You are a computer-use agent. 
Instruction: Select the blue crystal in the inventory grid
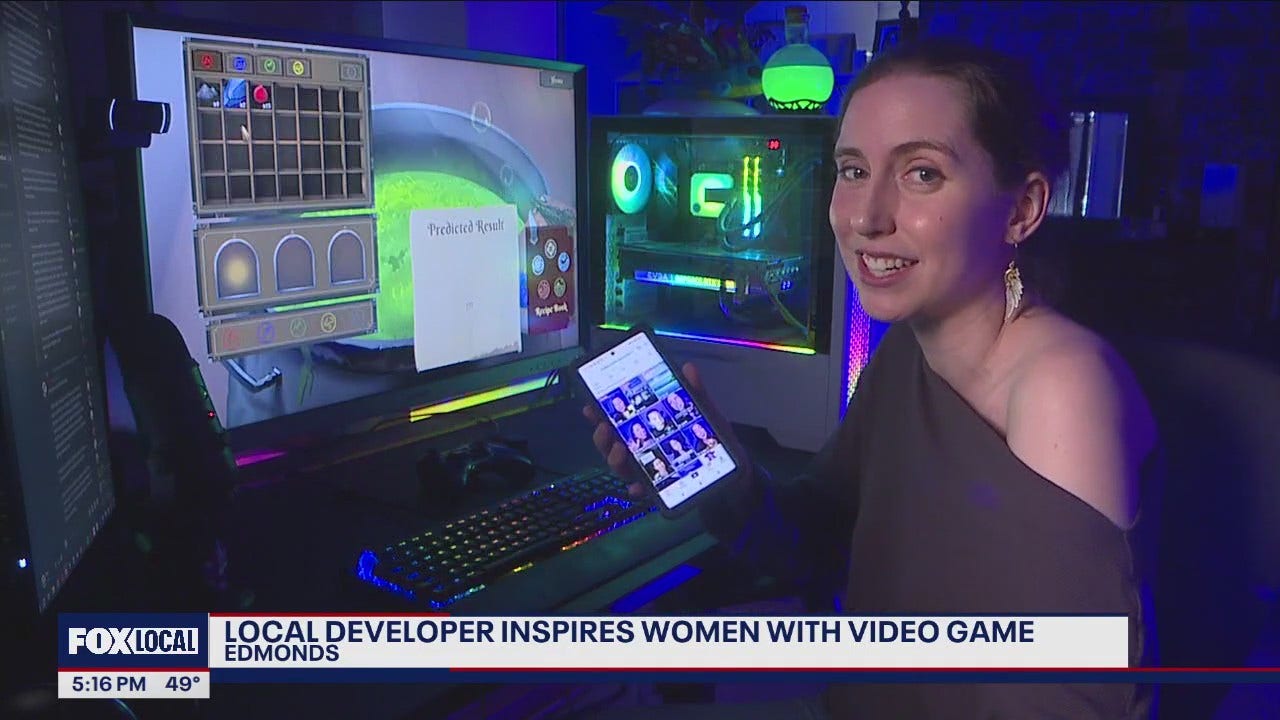(x=232, y=93)
